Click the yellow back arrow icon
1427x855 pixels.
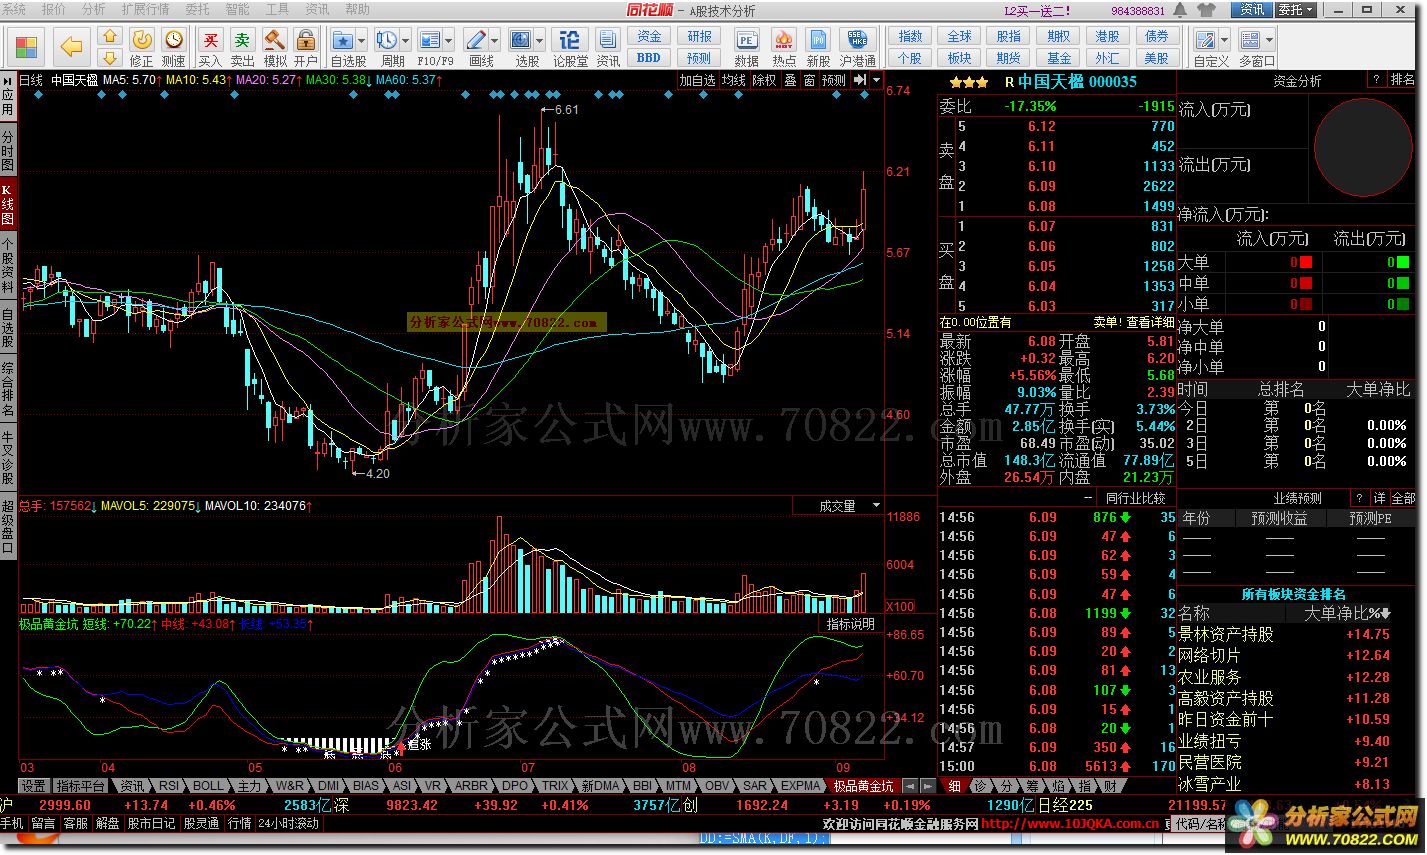pos(70,46)
